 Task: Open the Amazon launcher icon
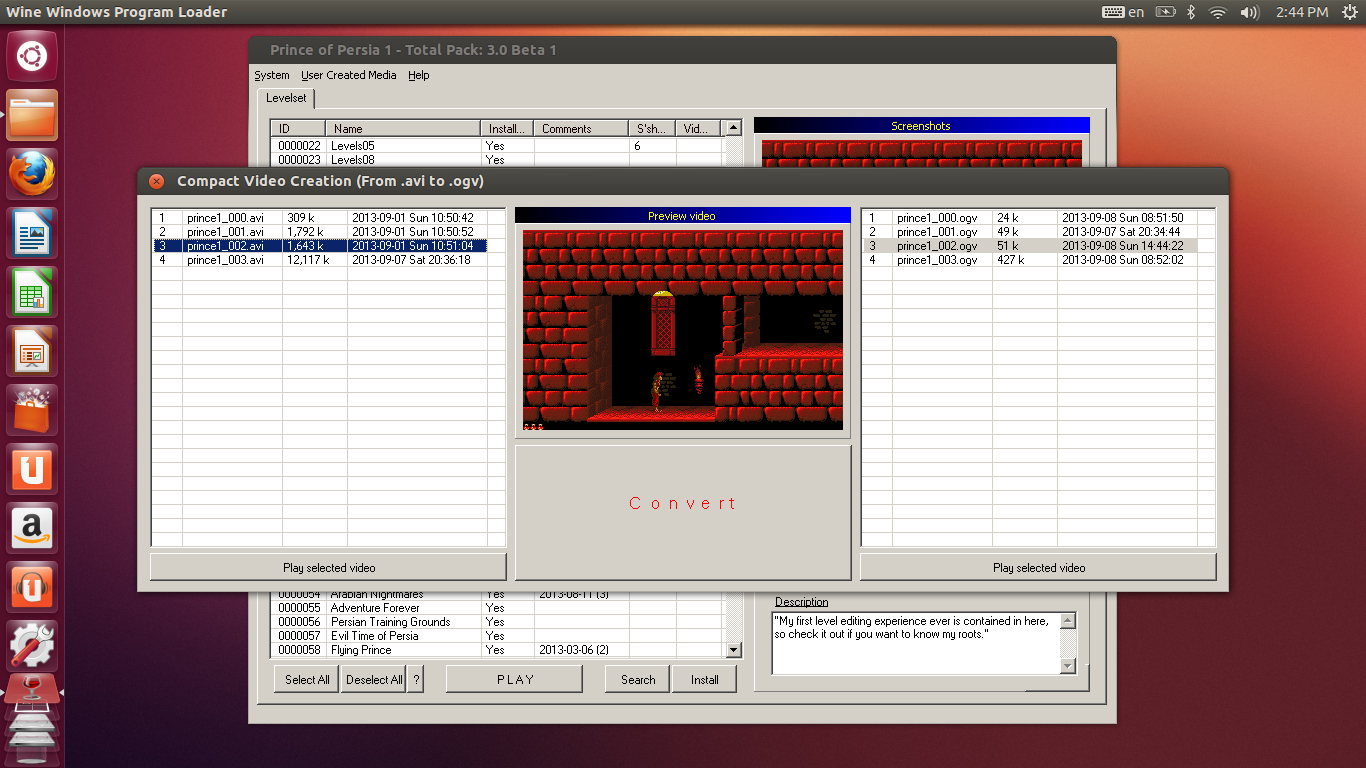pyautogui.click(x=32, y=528)
